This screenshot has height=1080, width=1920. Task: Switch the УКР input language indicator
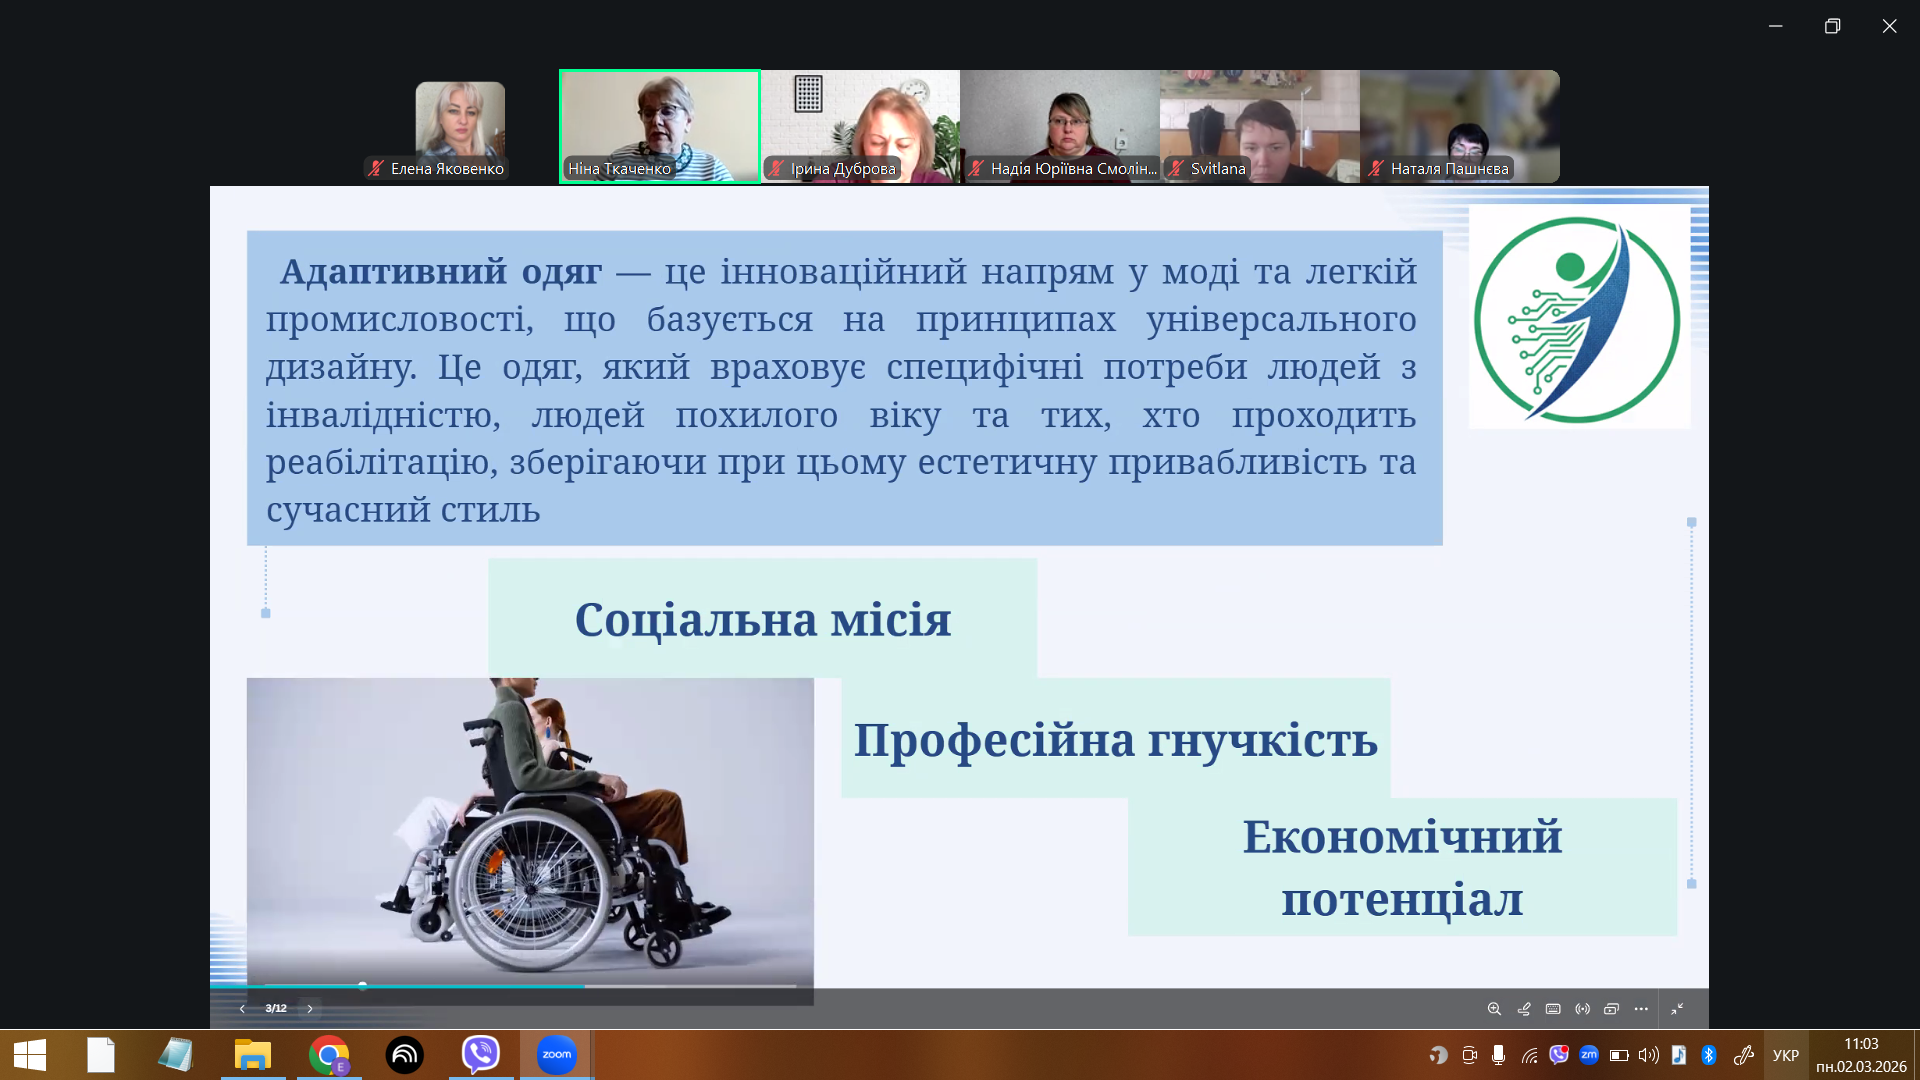click(1785, 1055)
